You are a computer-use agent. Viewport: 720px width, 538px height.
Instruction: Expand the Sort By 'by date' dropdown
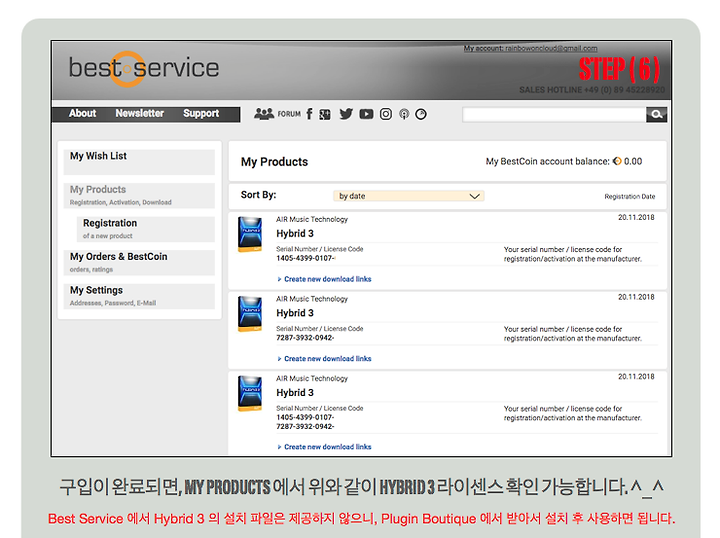409,196
